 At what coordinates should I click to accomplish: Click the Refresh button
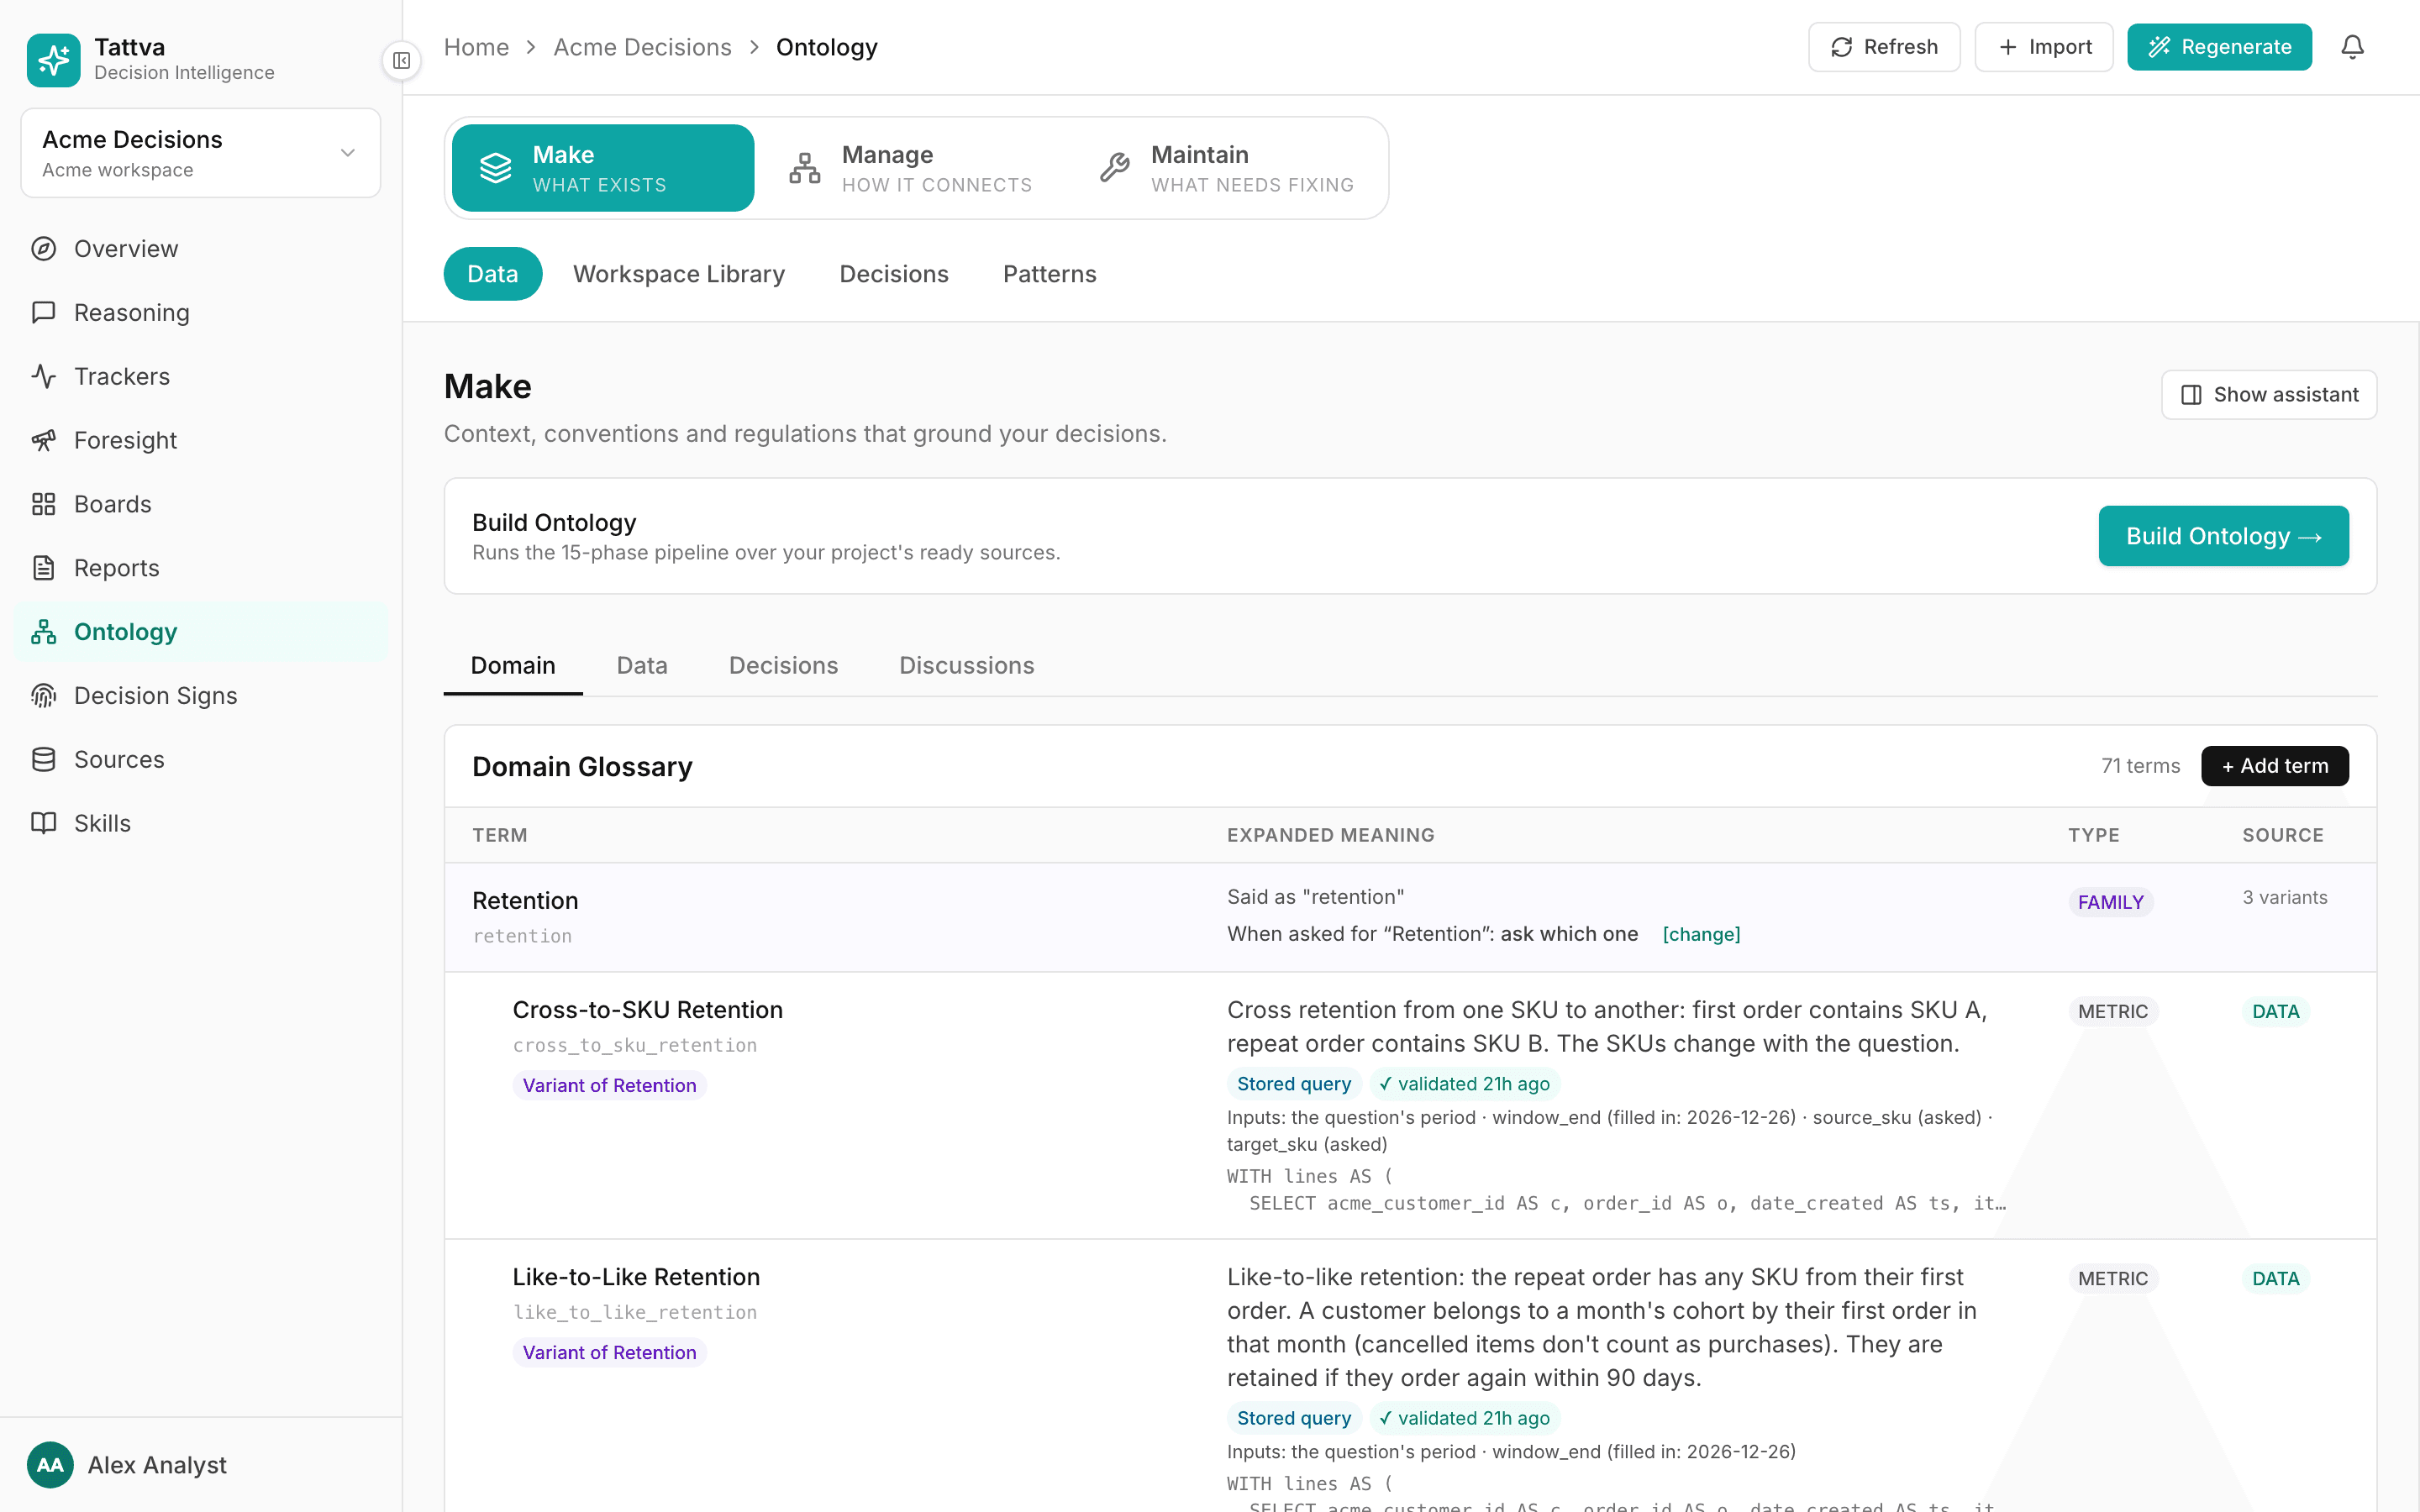pos(1884,47)
